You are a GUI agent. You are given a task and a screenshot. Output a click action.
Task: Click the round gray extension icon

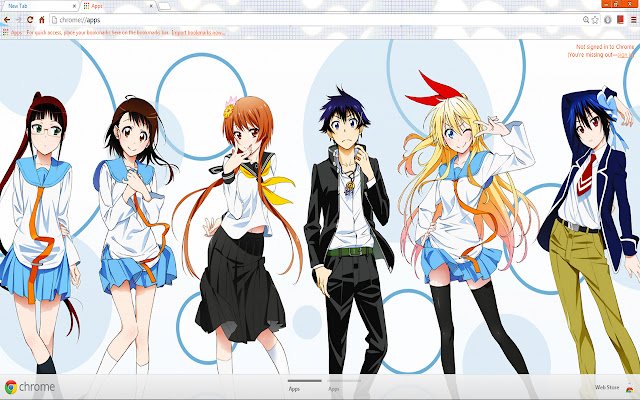[x=608, y=20]
